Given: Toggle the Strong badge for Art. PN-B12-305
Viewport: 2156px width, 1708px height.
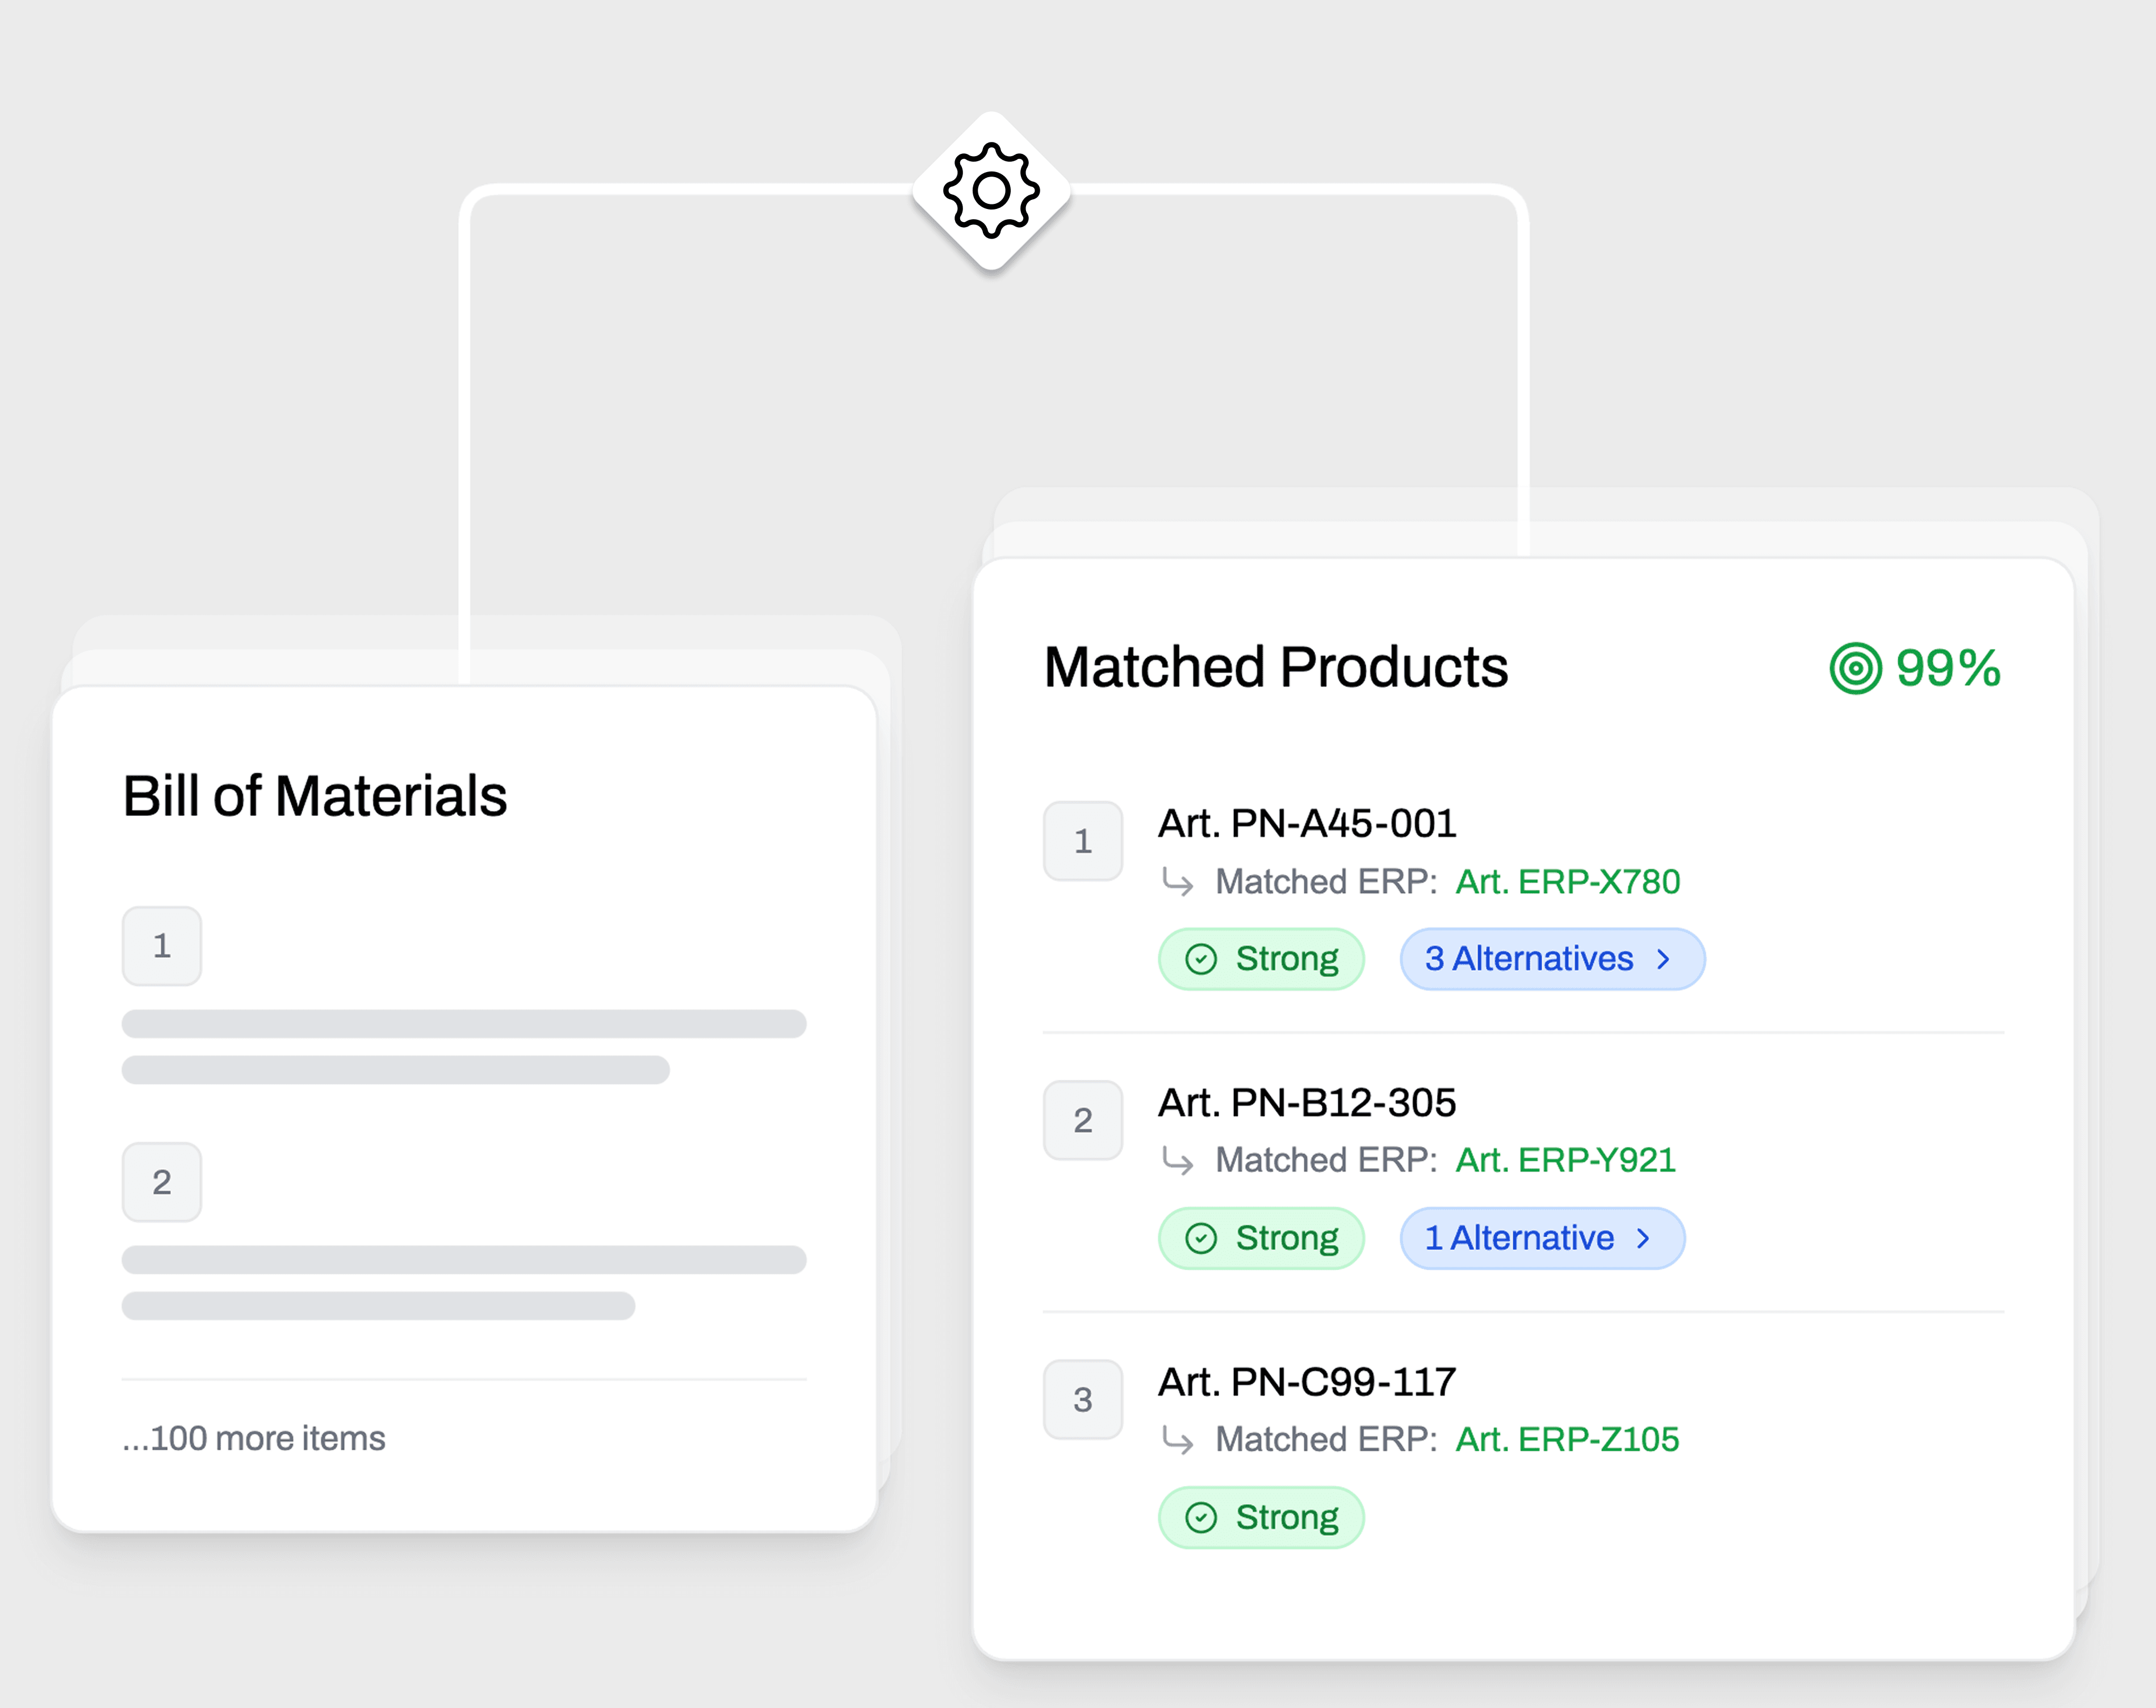Looking at the screenshot, I should (x=1261, y=1238).
